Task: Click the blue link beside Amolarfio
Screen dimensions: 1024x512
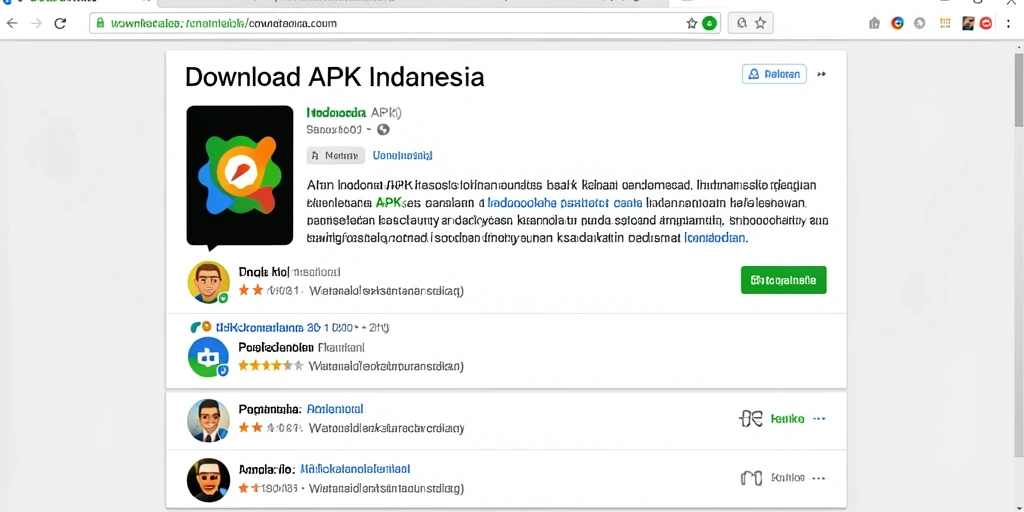Action: click(x=355, y=469)
